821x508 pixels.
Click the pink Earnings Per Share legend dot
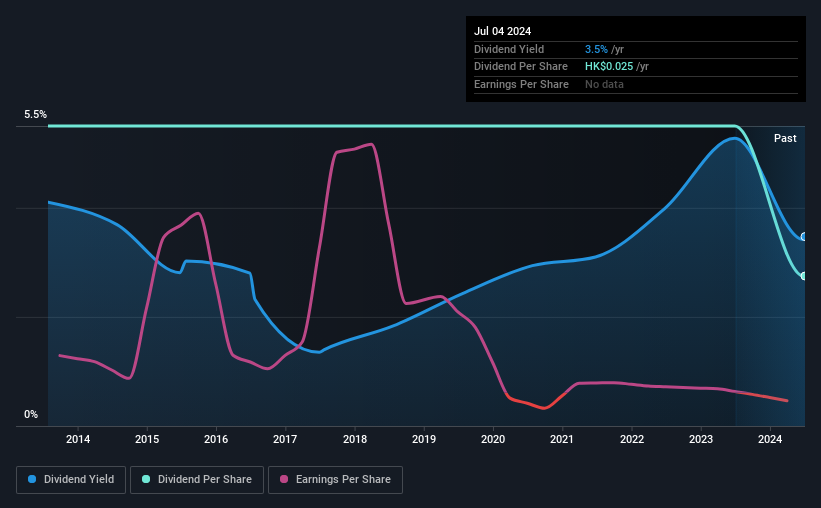[x=284, y=479]
